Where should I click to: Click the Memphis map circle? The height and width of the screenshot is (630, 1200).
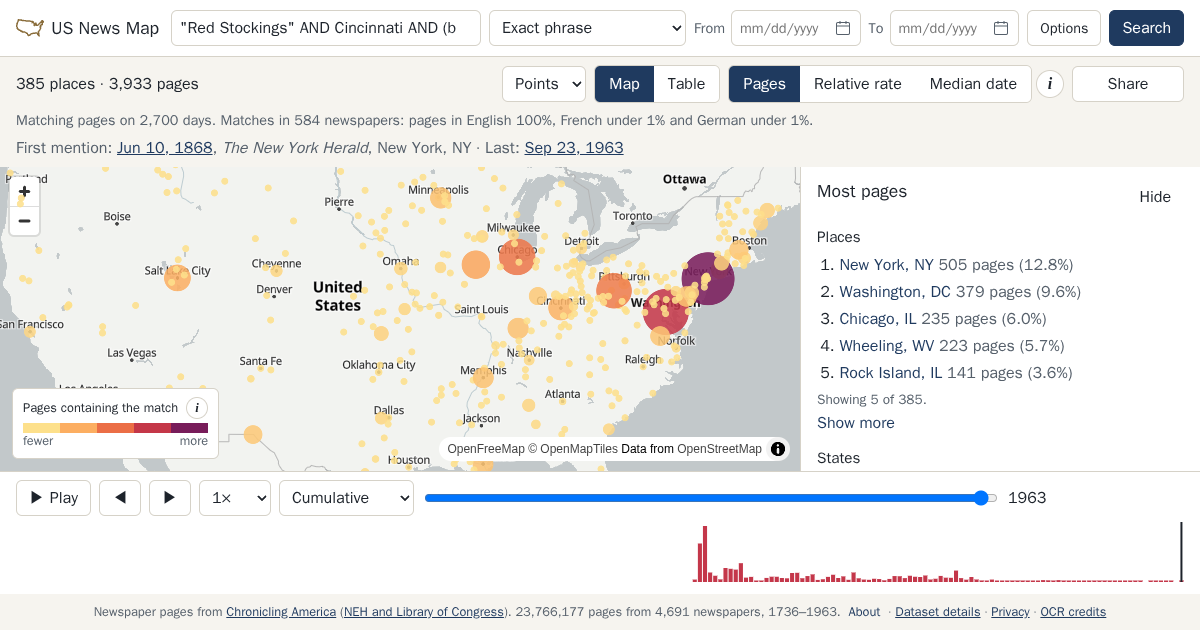483,377
